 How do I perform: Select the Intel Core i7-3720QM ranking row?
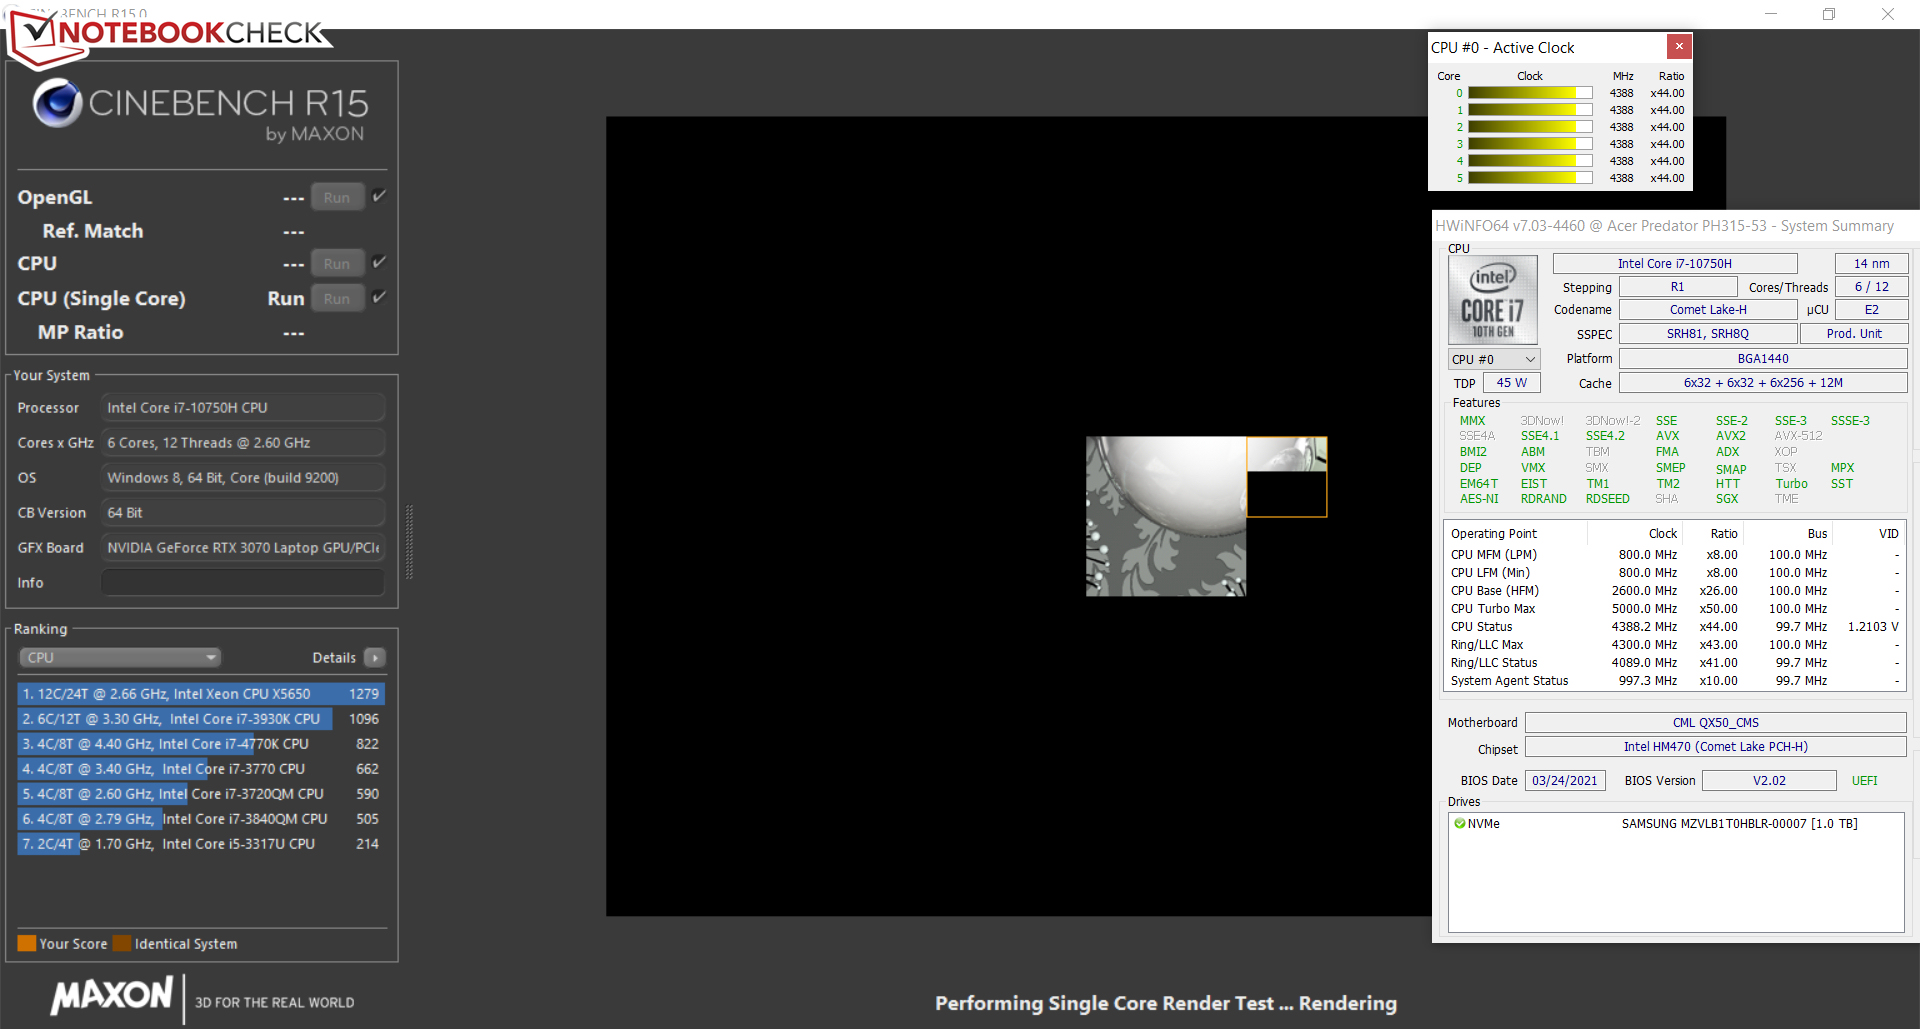coord(201,794)
